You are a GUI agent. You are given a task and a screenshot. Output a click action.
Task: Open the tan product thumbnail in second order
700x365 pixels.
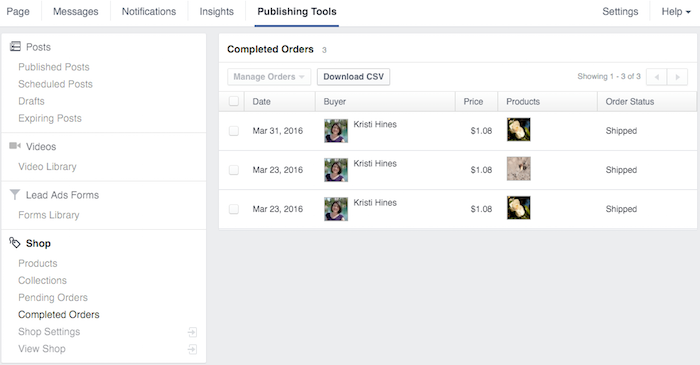519,169
